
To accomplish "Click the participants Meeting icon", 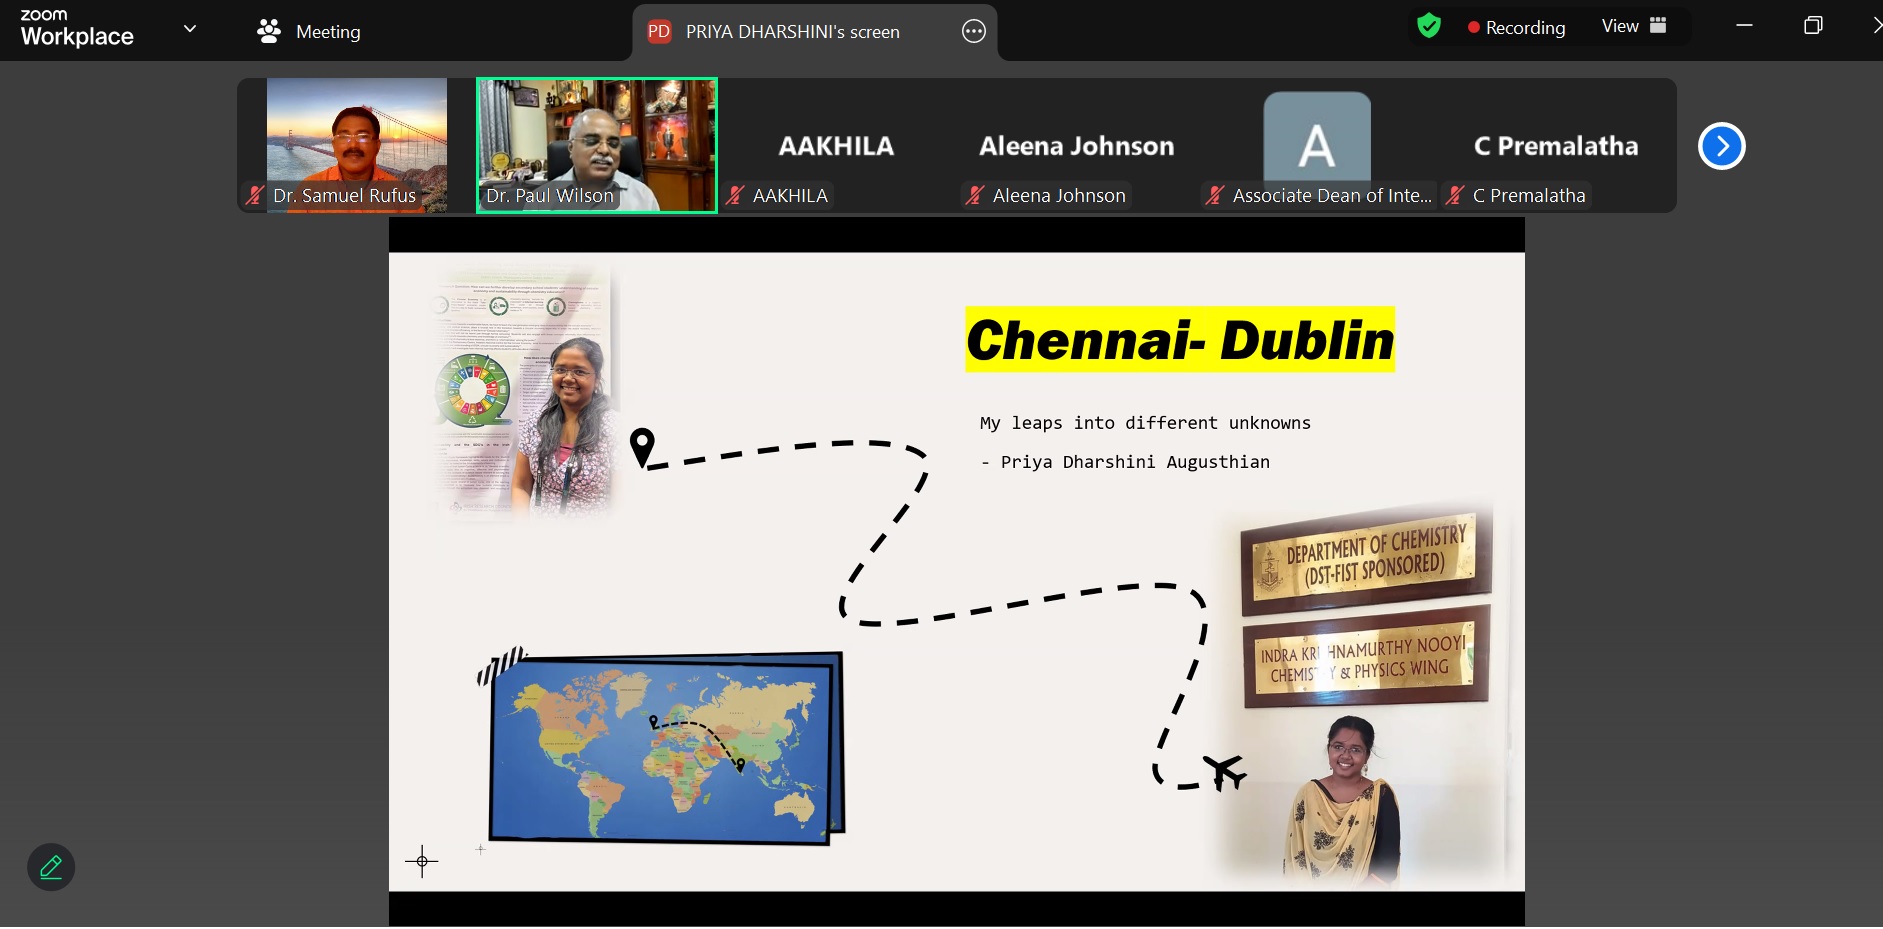I will [268, 32].
